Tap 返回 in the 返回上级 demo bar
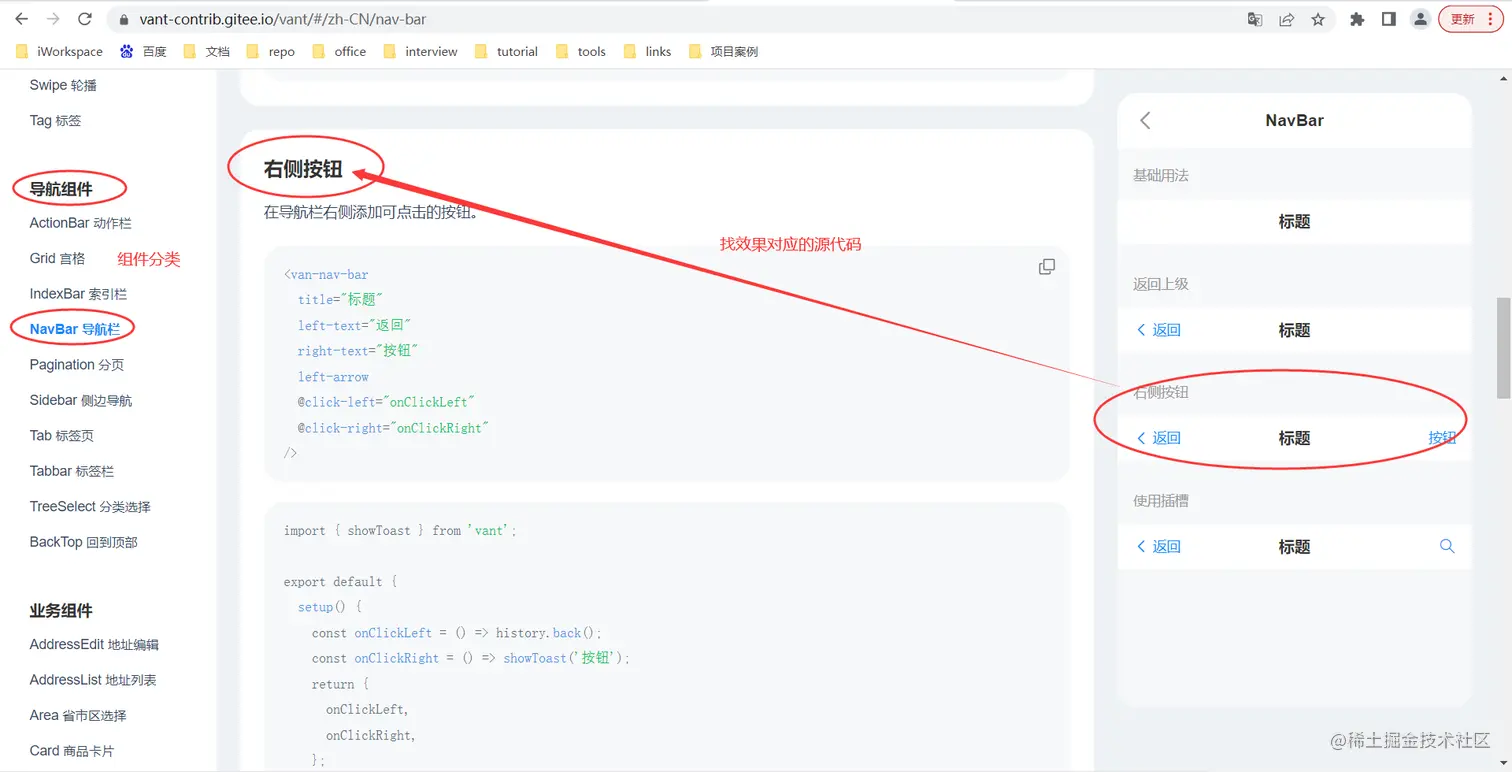Viewport: 1512px width, 772px height. [x=1159, y=330]
